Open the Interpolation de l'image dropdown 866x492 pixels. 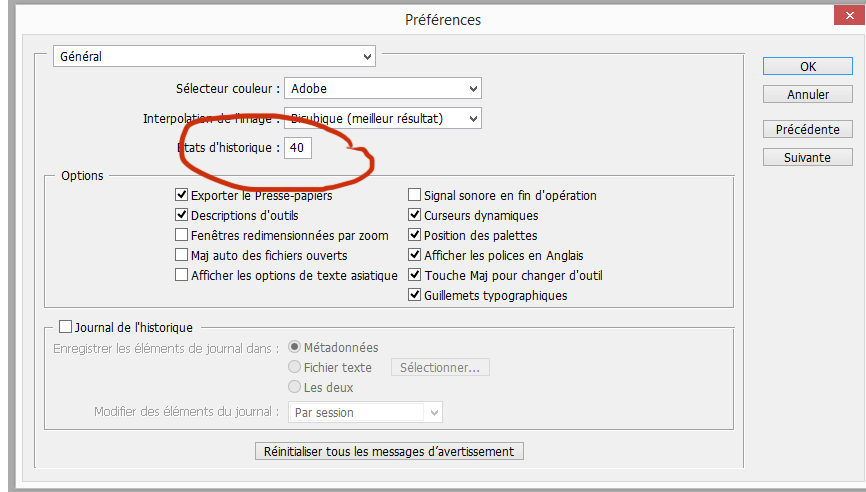(382, 118)
